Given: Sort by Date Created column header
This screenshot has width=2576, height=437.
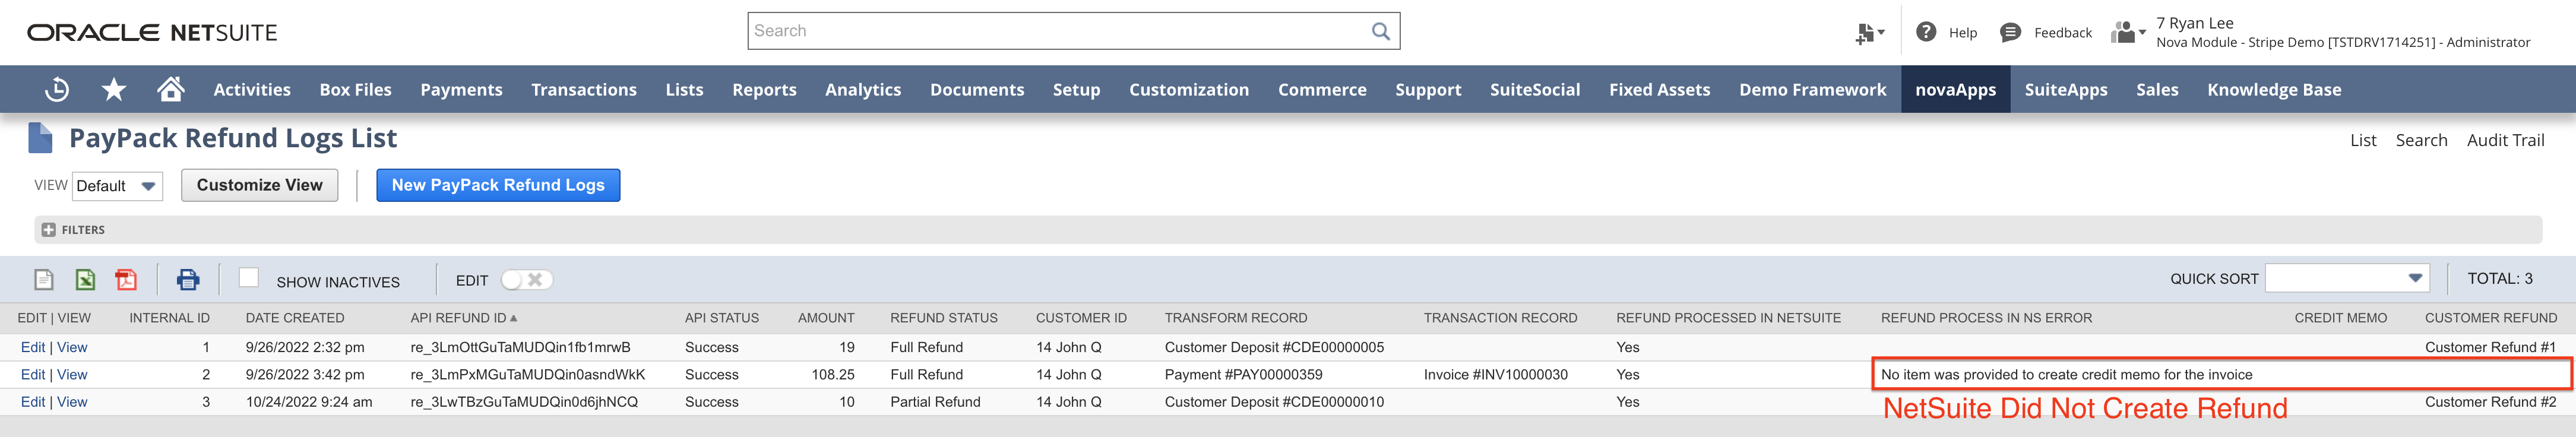Looking at the screenshot, I should tap(295, 318).
